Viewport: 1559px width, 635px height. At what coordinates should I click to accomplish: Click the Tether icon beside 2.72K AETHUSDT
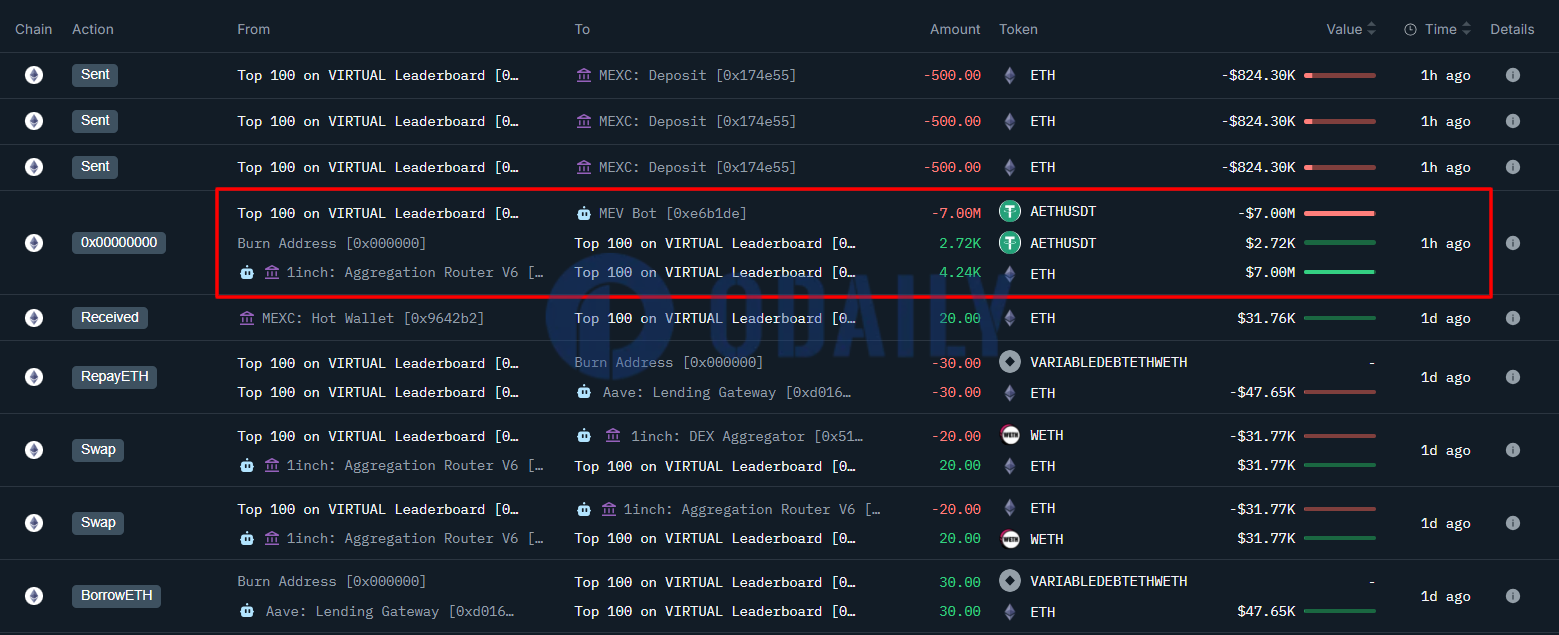click(x=1010, y=243)
